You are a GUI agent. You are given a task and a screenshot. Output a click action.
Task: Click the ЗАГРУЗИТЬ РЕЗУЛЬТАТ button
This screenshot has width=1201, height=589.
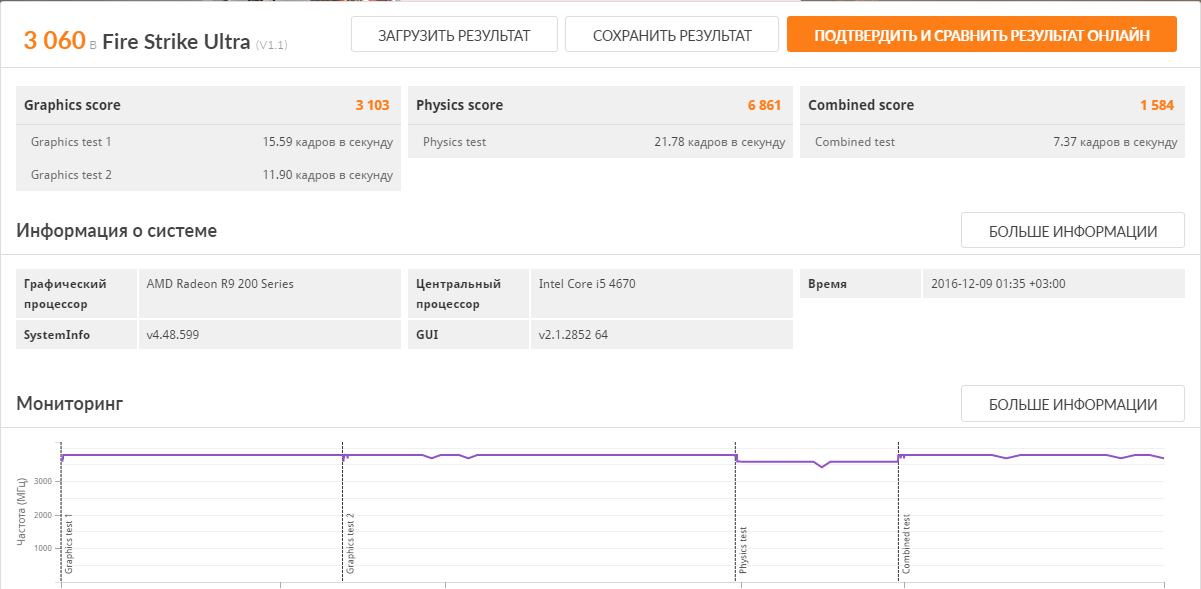pyautogui.click(x=454, y=35)
